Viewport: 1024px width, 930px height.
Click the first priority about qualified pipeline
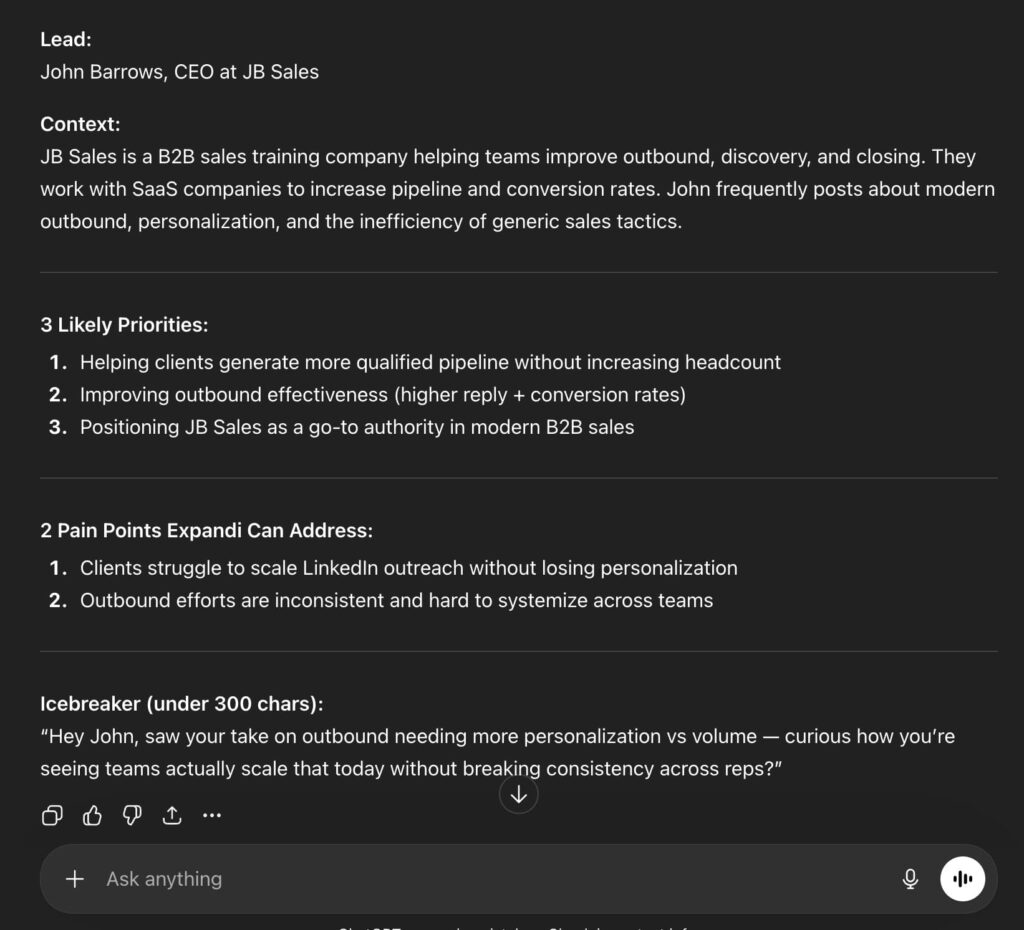pyautogui.click(x=430, y=362)
